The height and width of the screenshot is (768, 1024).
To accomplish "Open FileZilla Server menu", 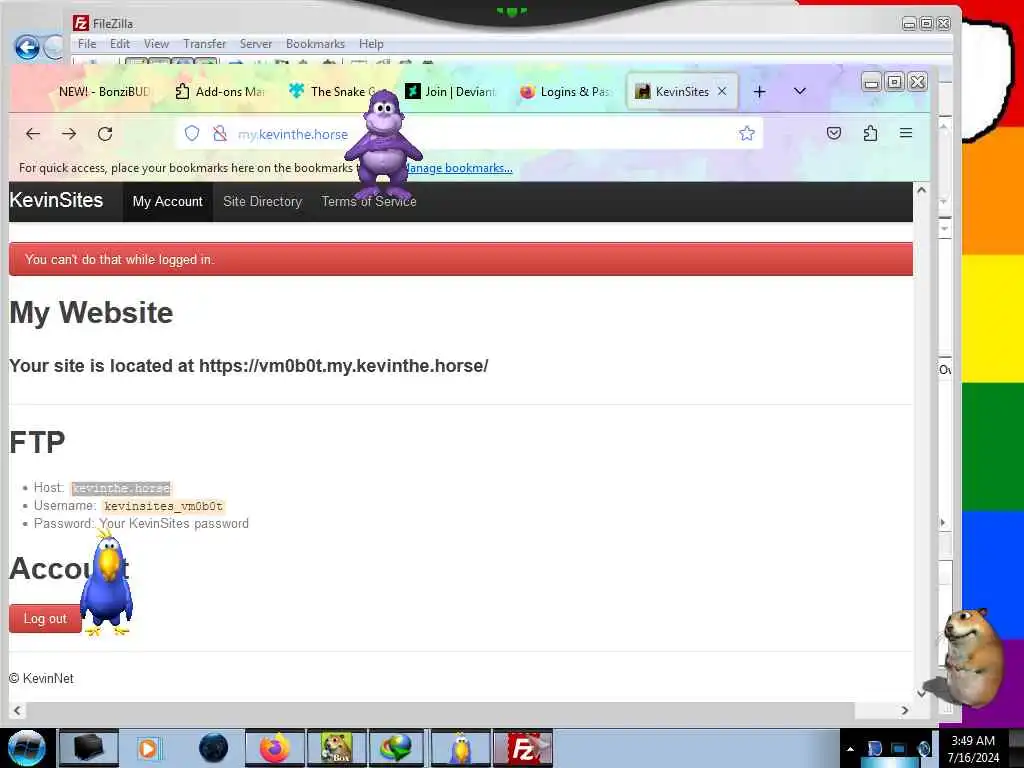I will 255,44.
